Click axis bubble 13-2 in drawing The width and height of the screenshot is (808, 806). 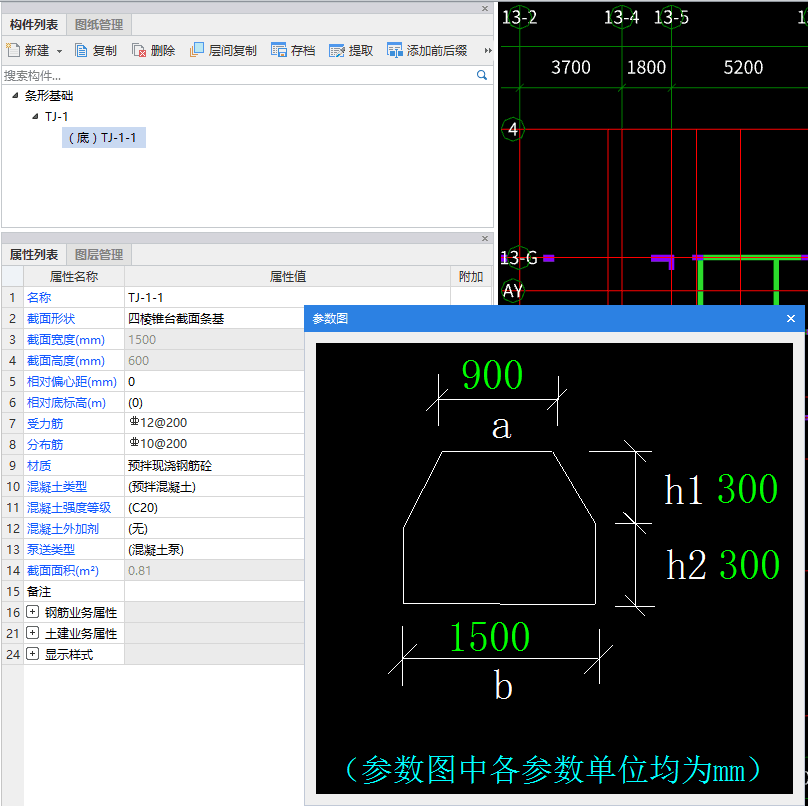tap(519, 18)
